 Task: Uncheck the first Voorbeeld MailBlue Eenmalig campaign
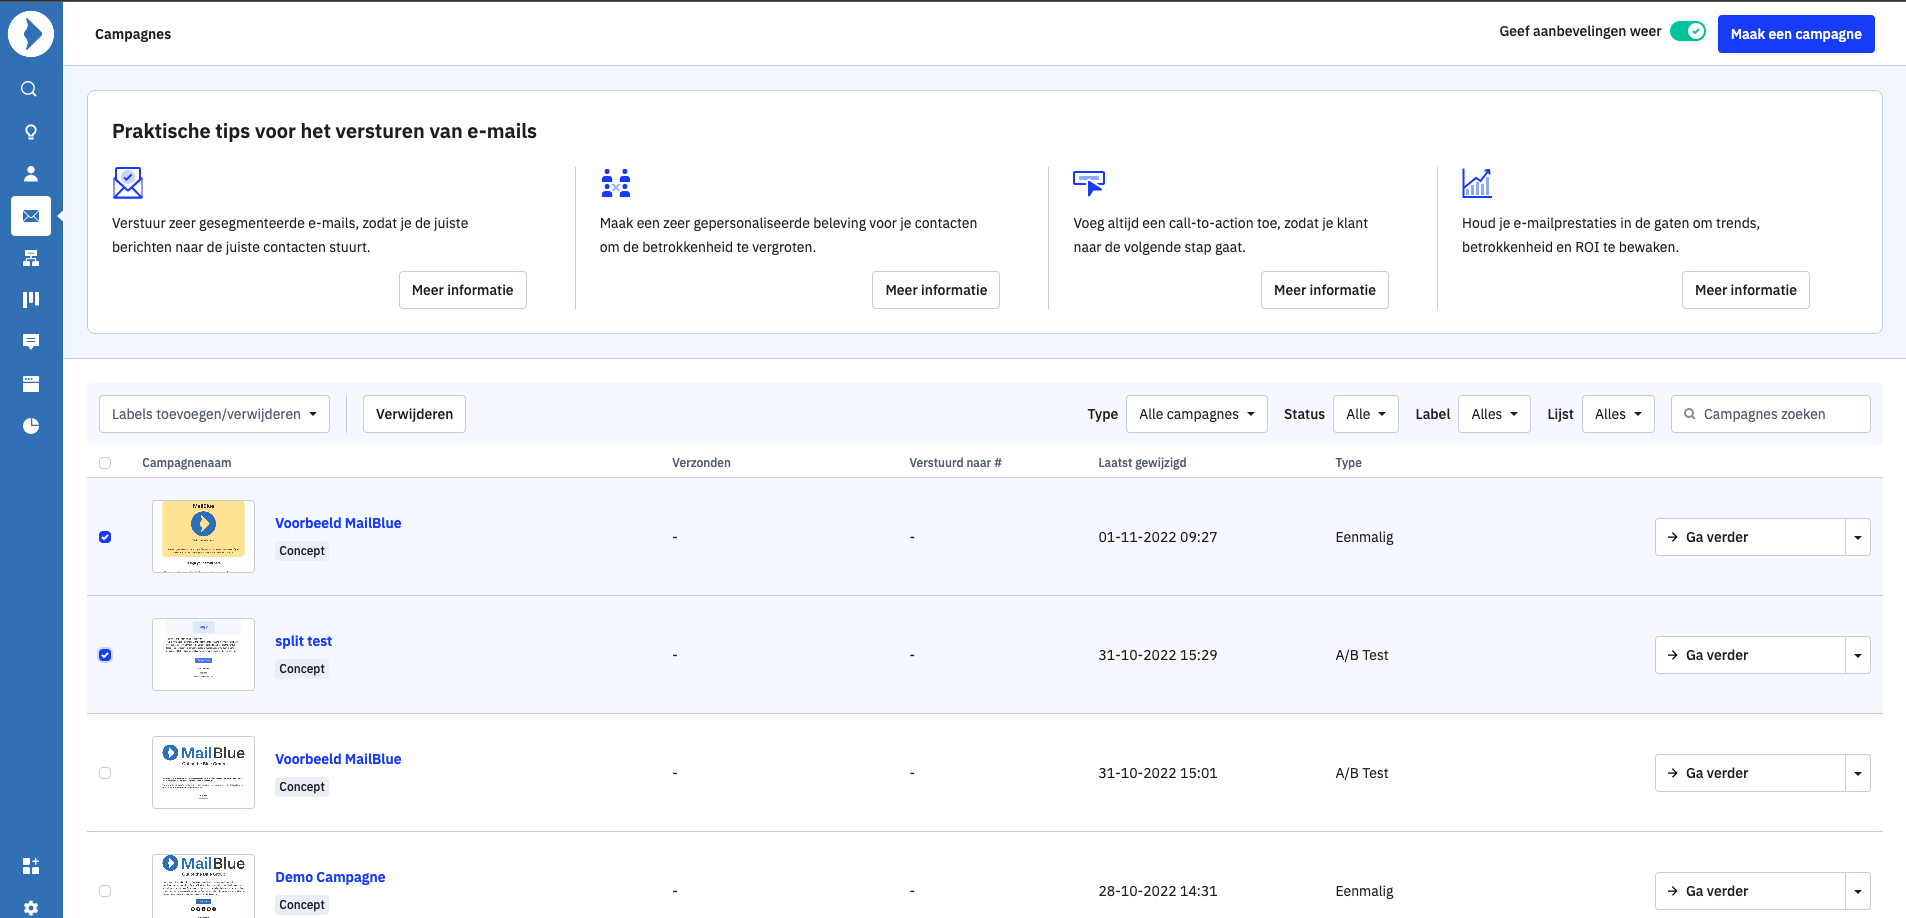[105, 537]
